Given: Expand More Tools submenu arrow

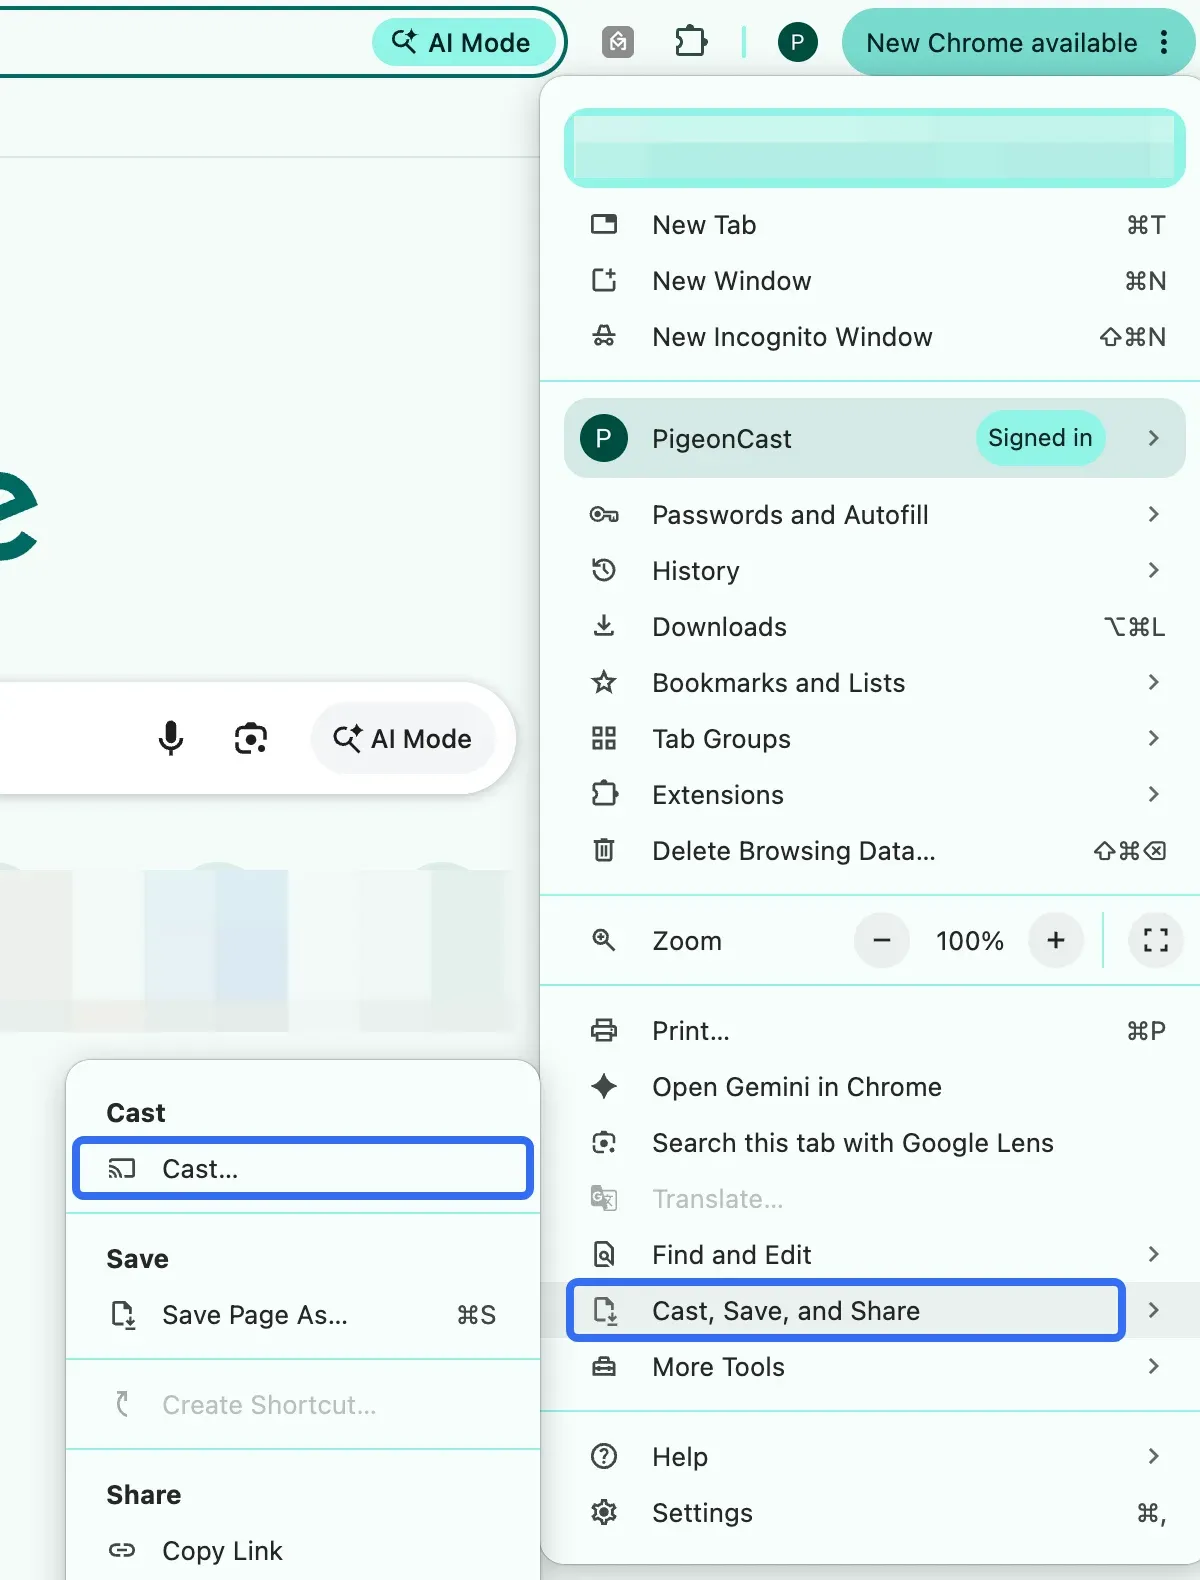Looking at the screenshot, I should point(1154,1366).
